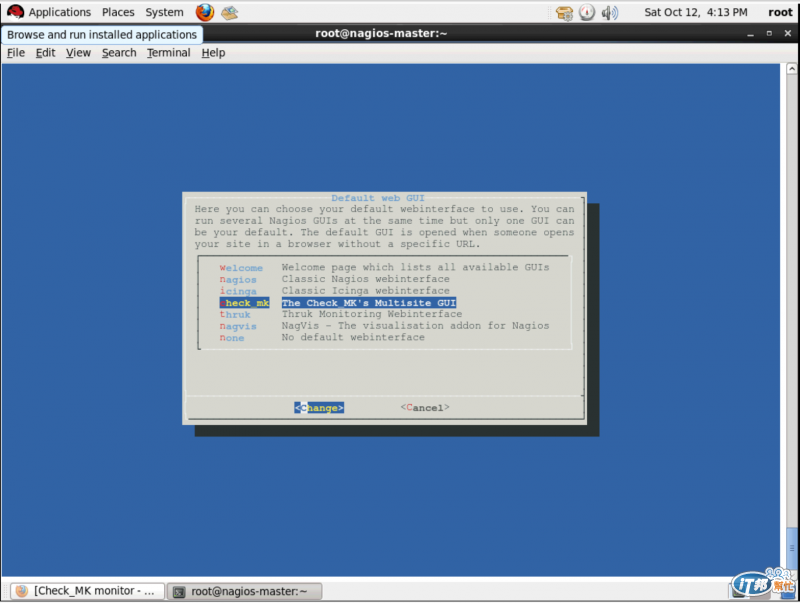The image size is (800, 603).
Task: Select the nagvis GUI option
Action: point(238,326)
